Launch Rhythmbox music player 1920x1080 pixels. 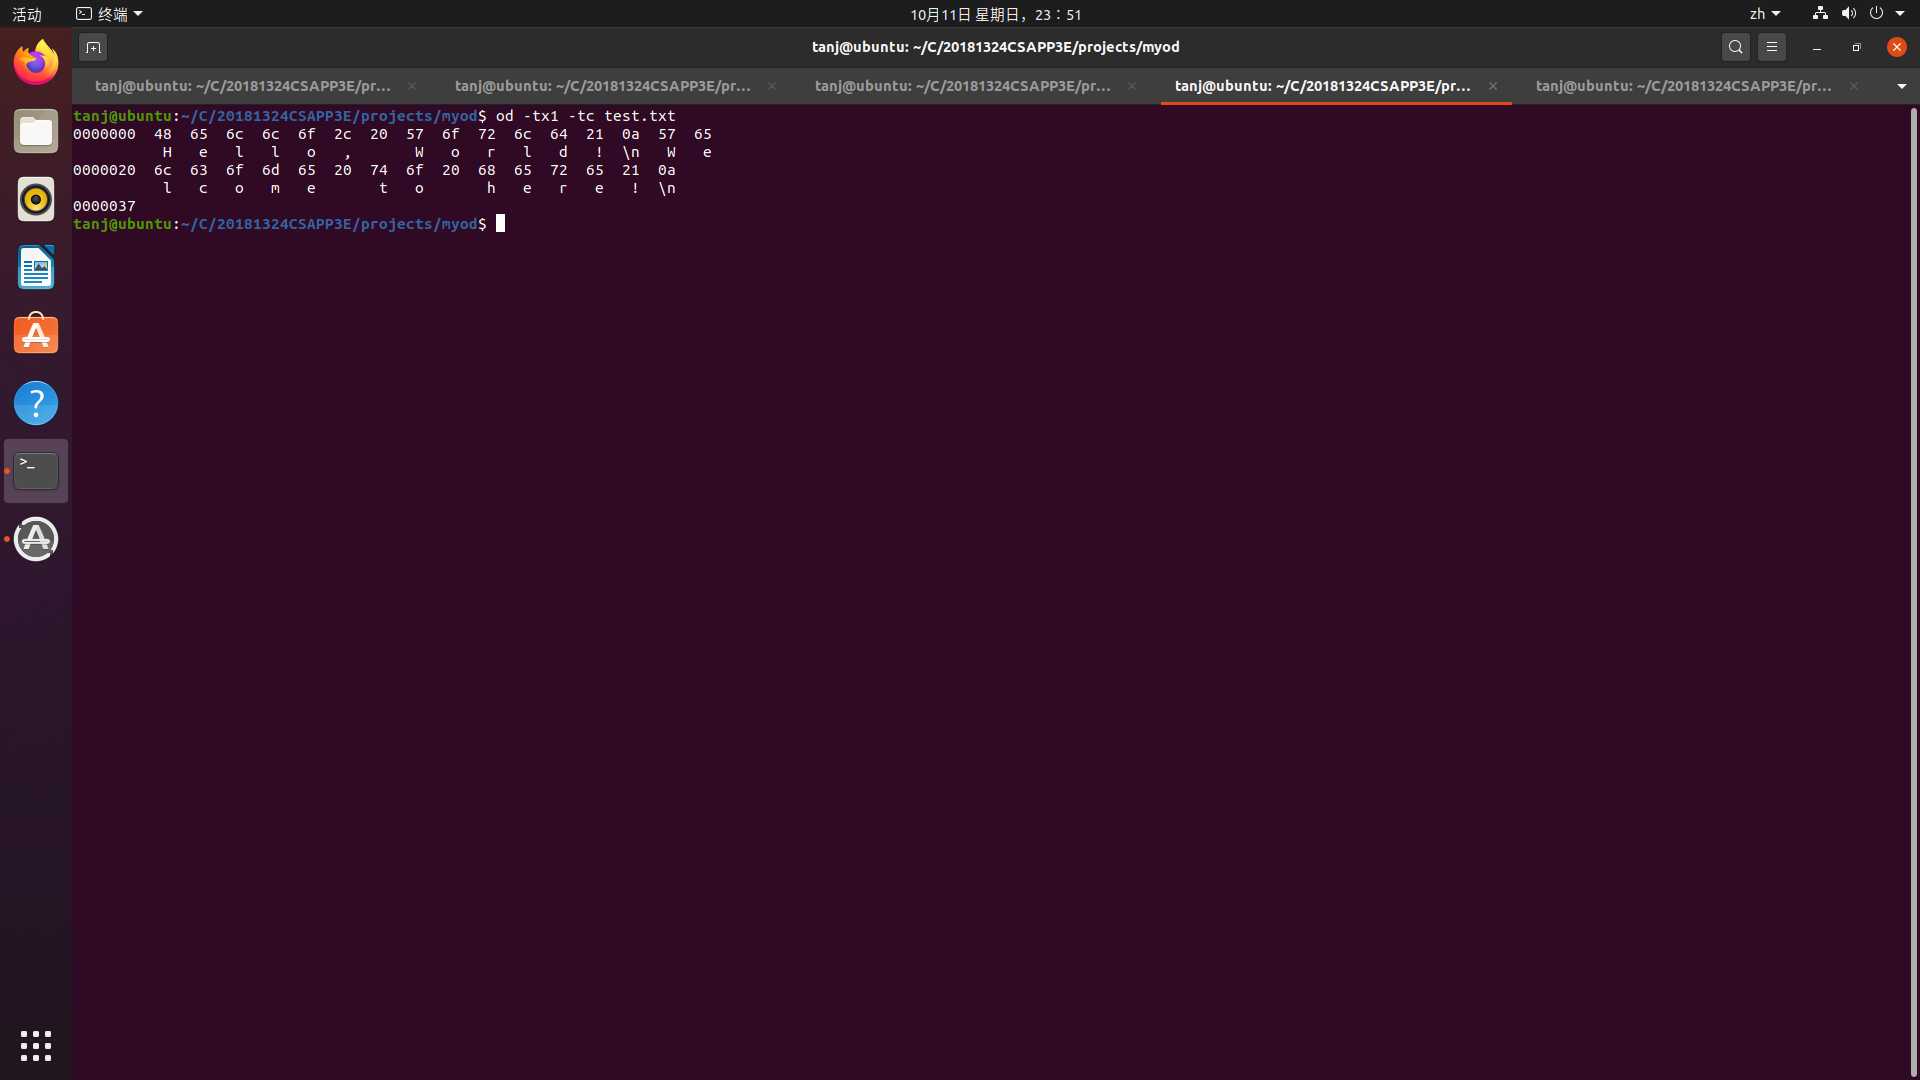(36, 199)
